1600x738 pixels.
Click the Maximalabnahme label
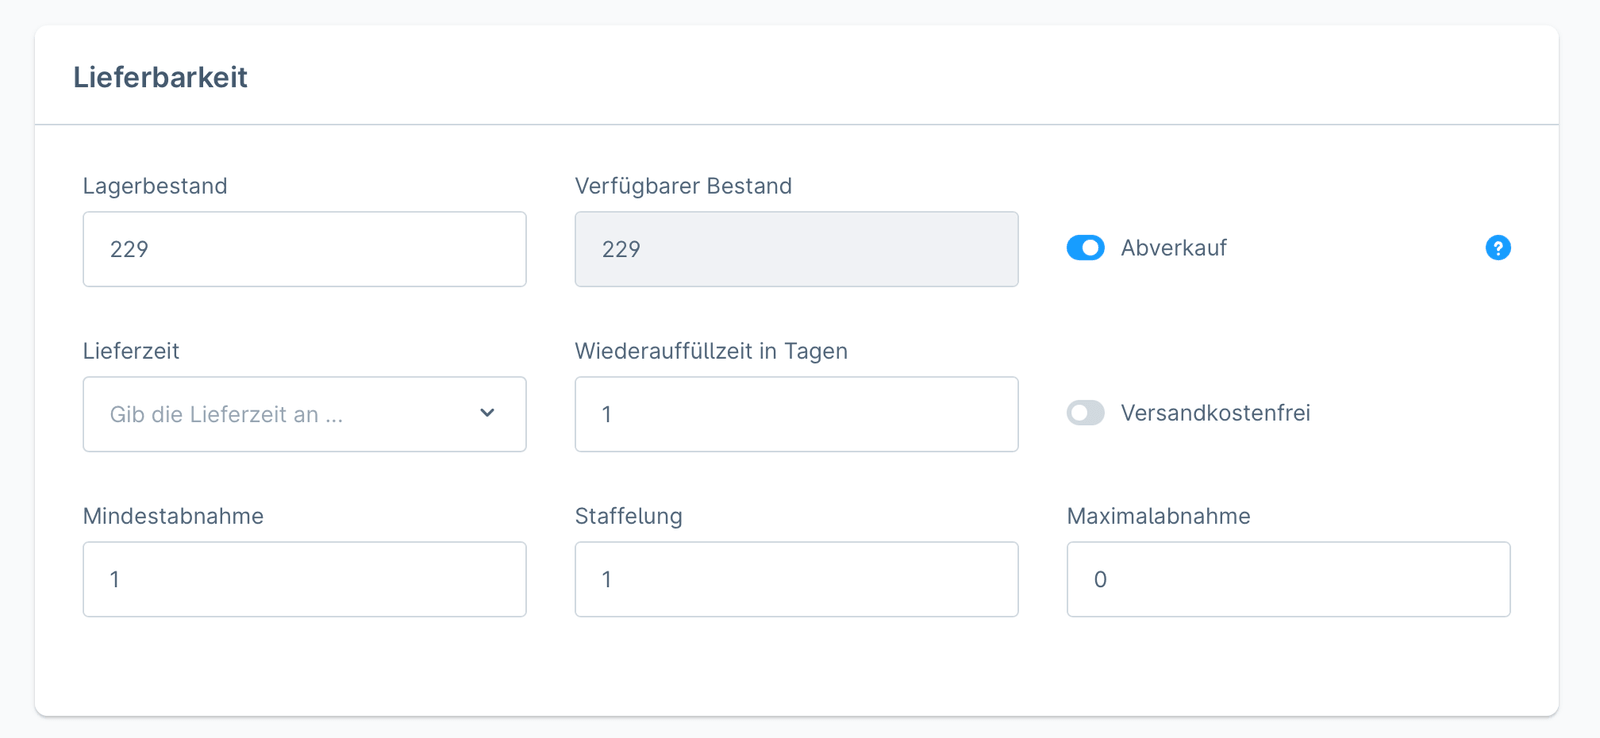coord(1158,516)
